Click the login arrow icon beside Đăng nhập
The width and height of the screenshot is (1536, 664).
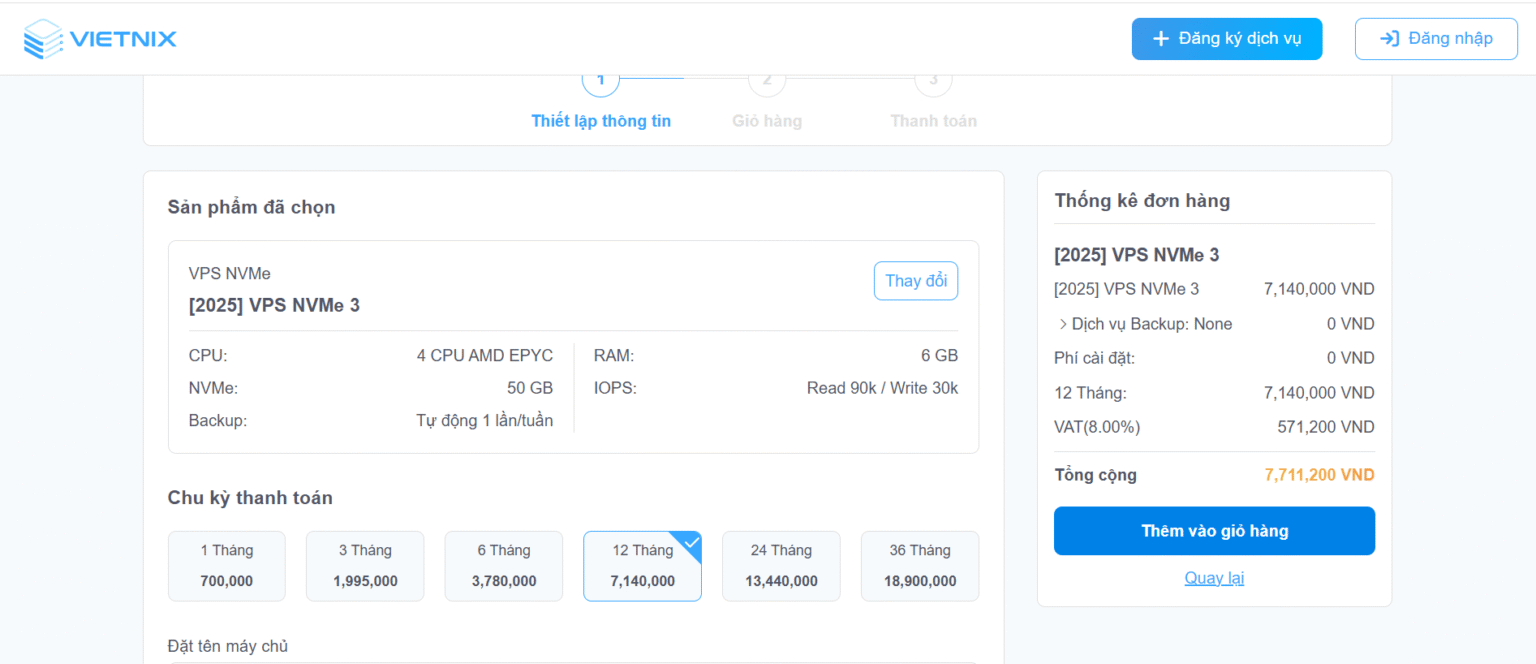(1389, 39)
